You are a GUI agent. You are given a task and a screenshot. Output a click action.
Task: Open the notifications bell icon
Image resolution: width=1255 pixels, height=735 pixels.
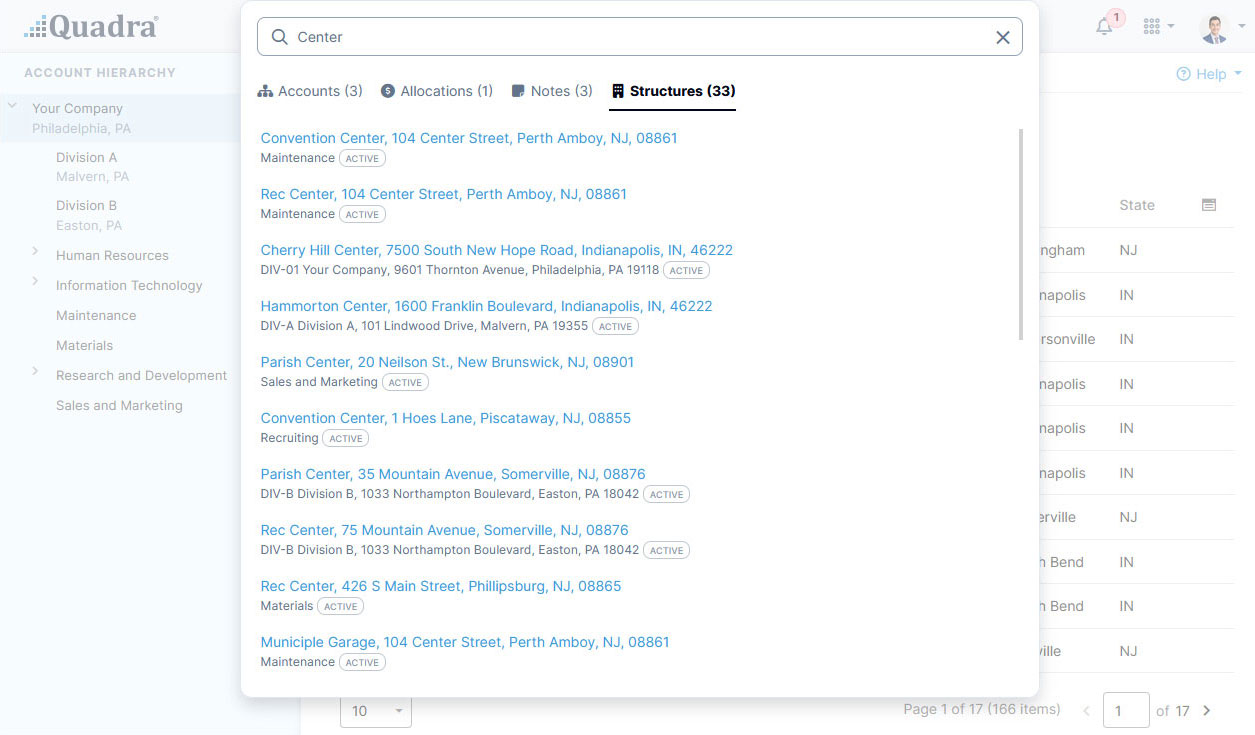(1104, 27)
